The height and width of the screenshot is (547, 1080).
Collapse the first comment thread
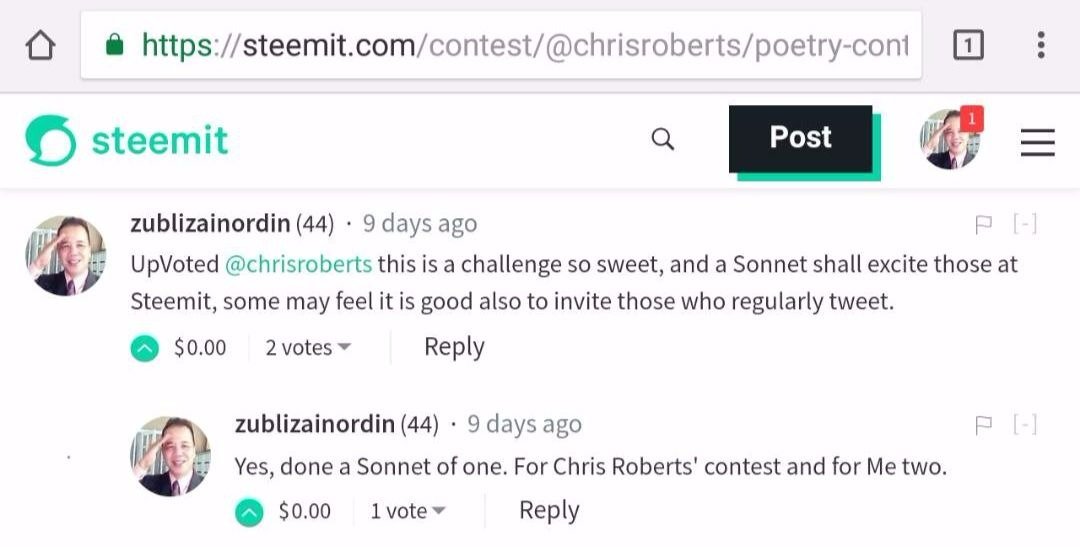click(1025, 224)
